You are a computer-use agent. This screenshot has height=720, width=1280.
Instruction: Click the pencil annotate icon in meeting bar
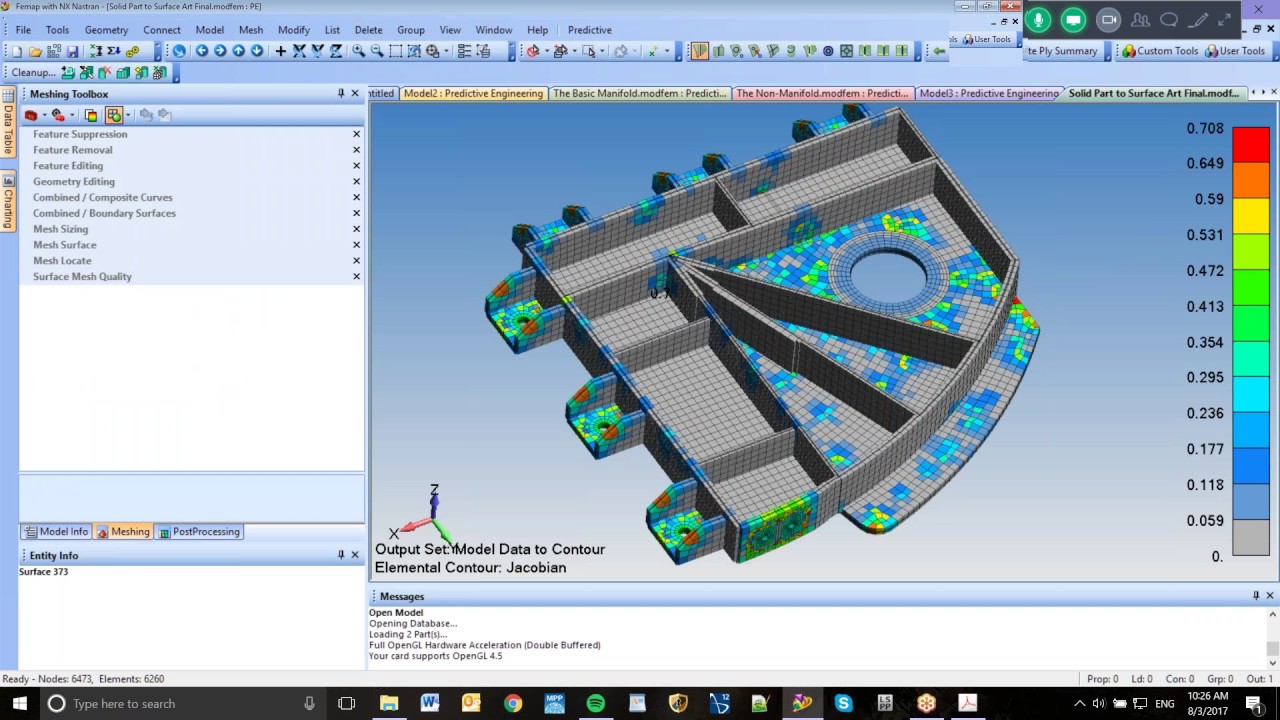point(1198,19)
